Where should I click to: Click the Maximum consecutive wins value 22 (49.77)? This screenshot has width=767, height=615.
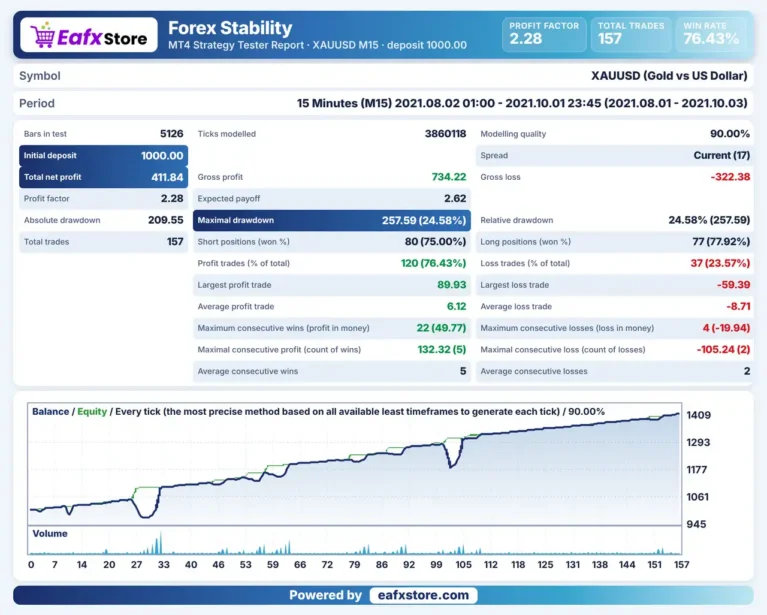tap(441, 327)
